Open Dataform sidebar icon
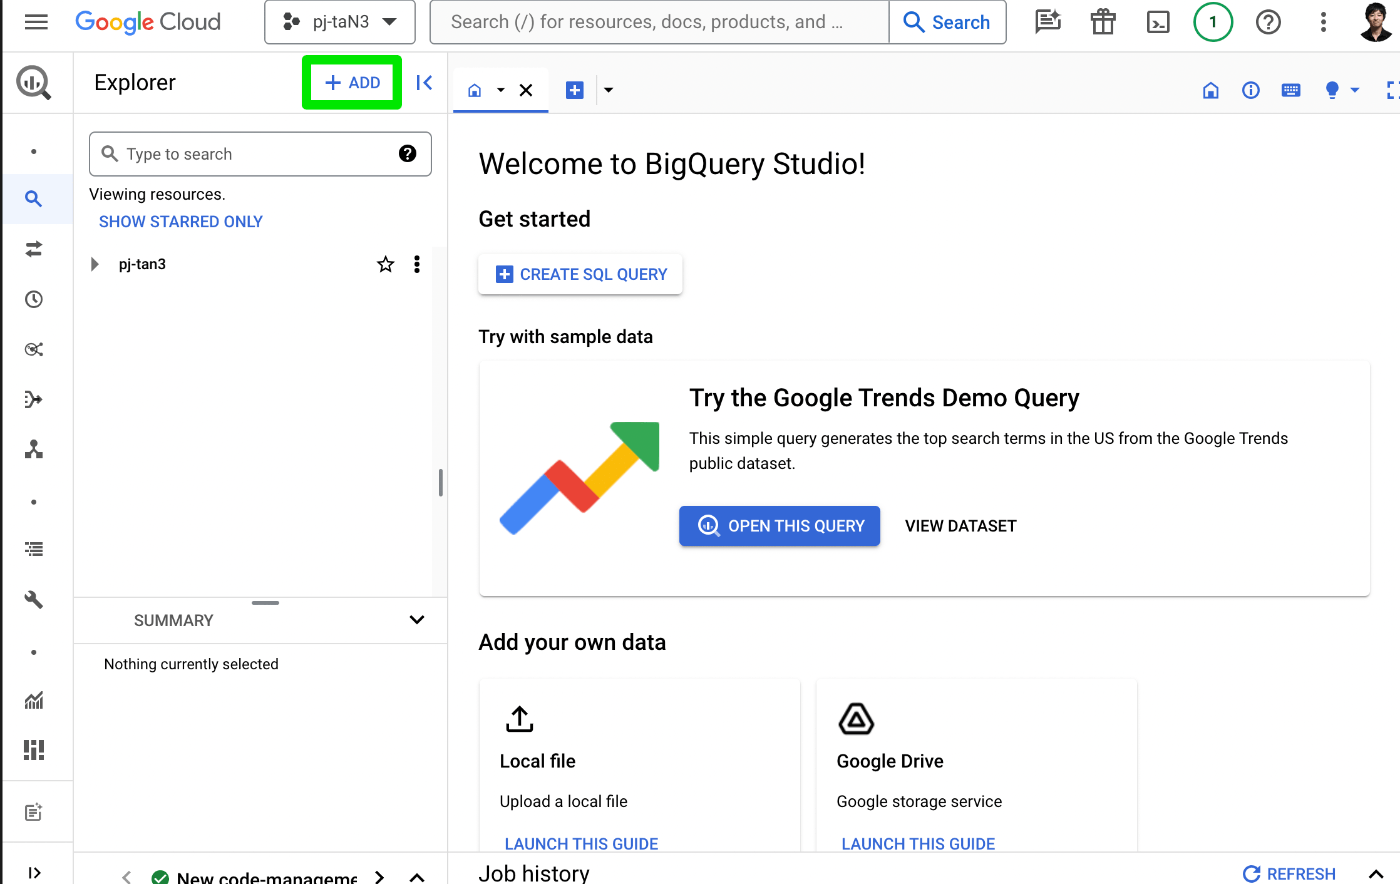1400x884 pixels. click(34, 399)
